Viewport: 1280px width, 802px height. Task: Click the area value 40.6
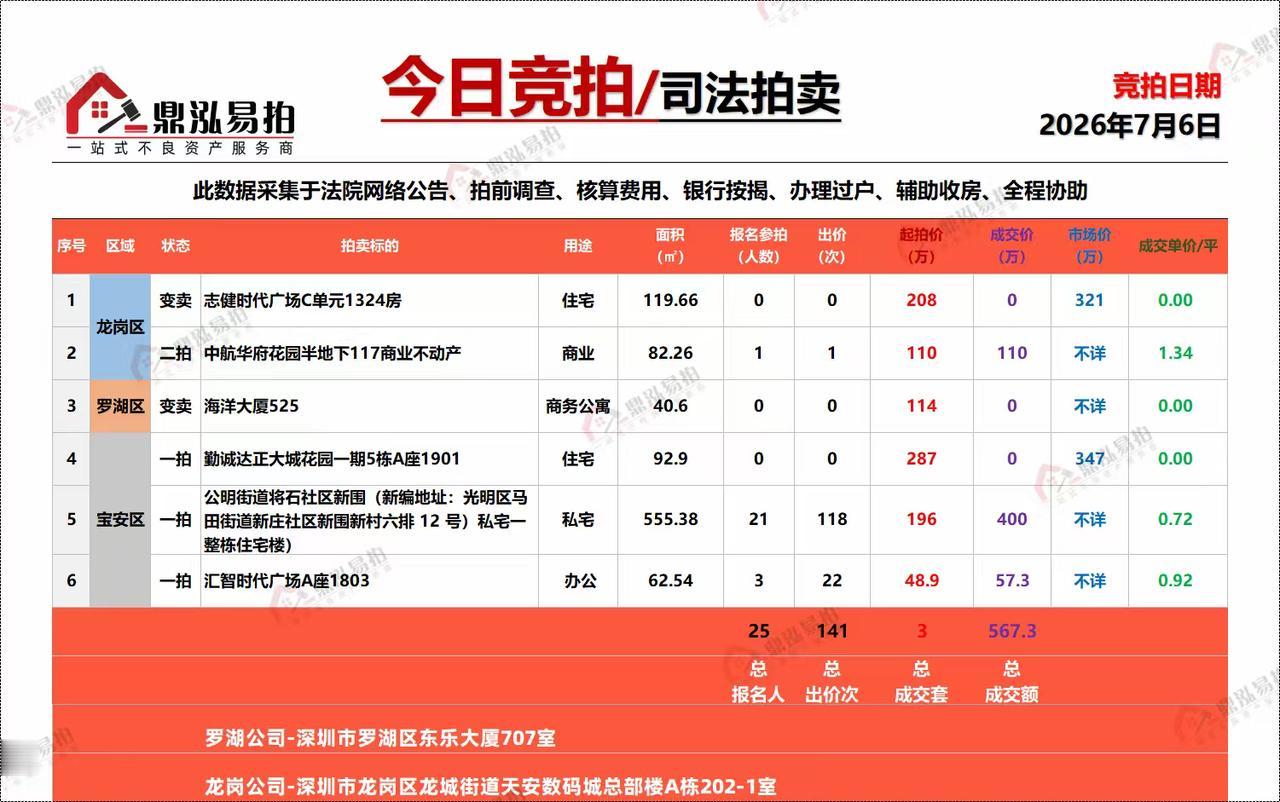point(670,406)
